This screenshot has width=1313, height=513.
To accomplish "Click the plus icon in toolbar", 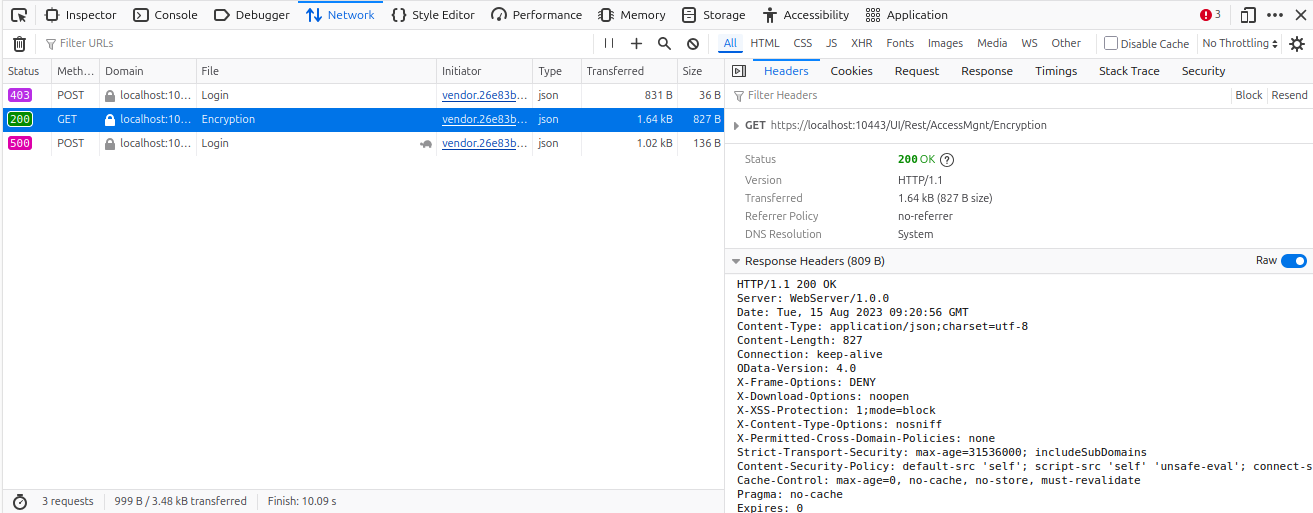I will (x=636, y=44).
